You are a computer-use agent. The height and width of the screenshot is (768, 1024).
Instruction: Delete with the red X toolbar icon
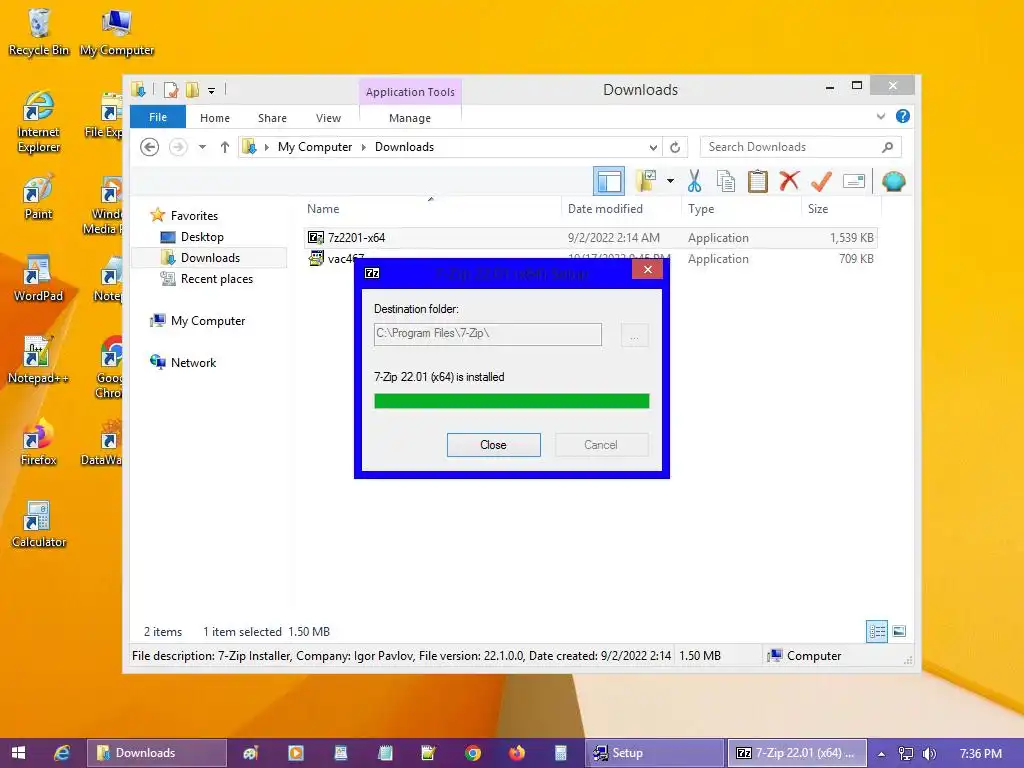pyautogui.click(x=789, y=181)
